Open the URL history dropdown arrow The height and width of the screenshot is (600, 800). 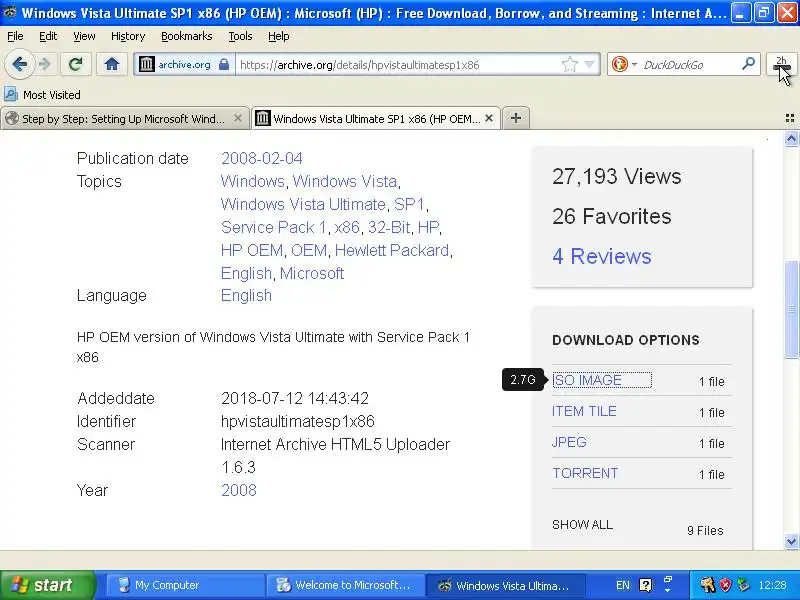[x=589, y=64]
